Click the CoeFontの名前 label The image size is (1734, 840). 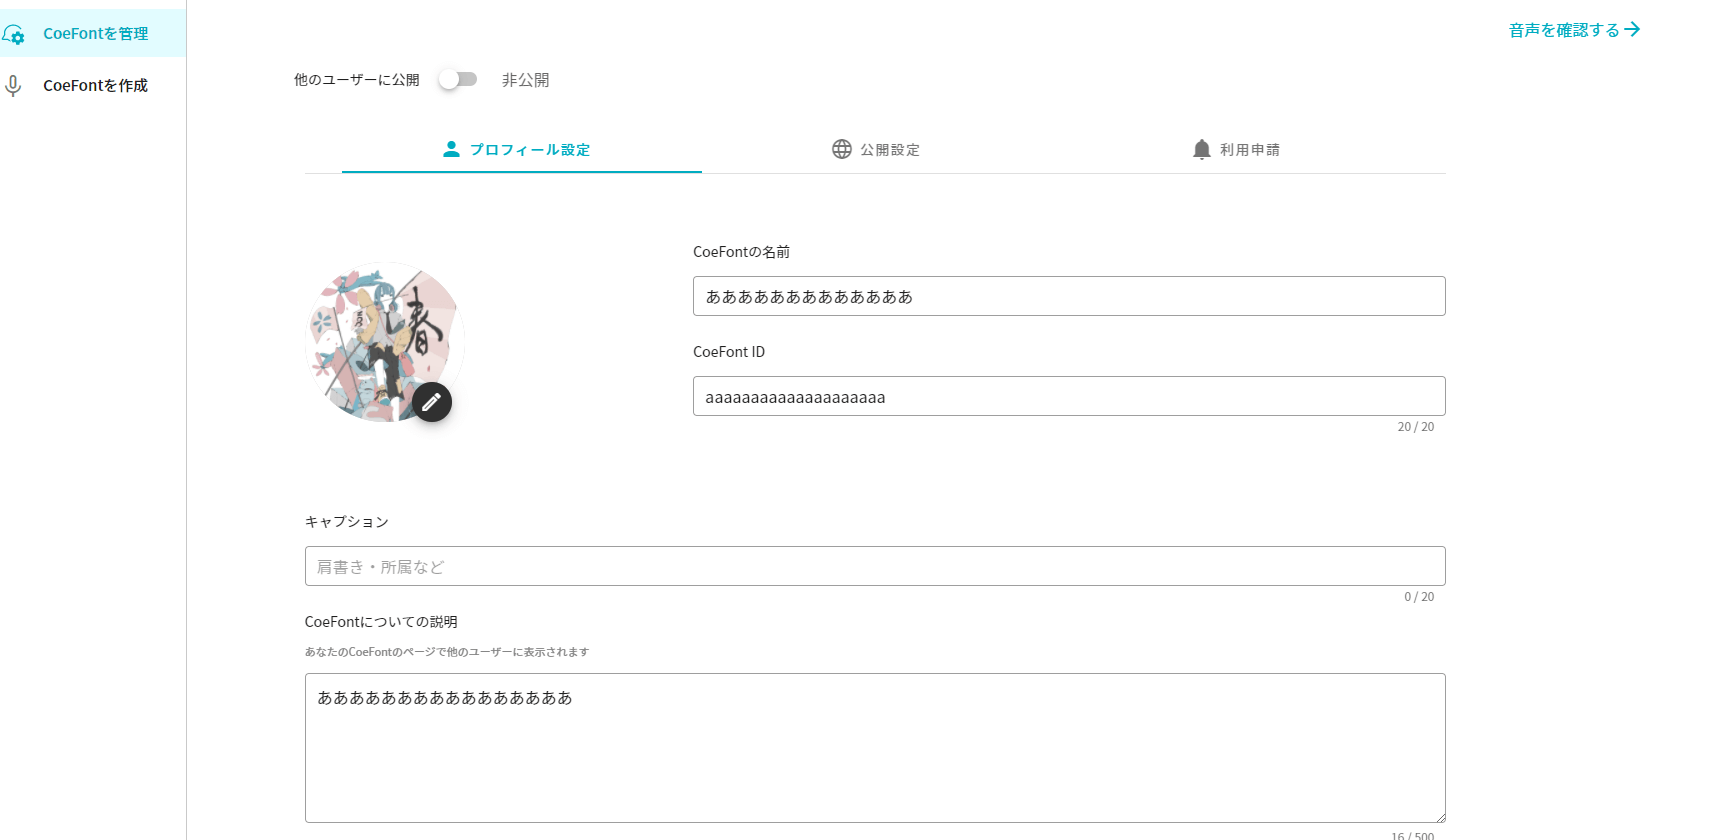741,252
